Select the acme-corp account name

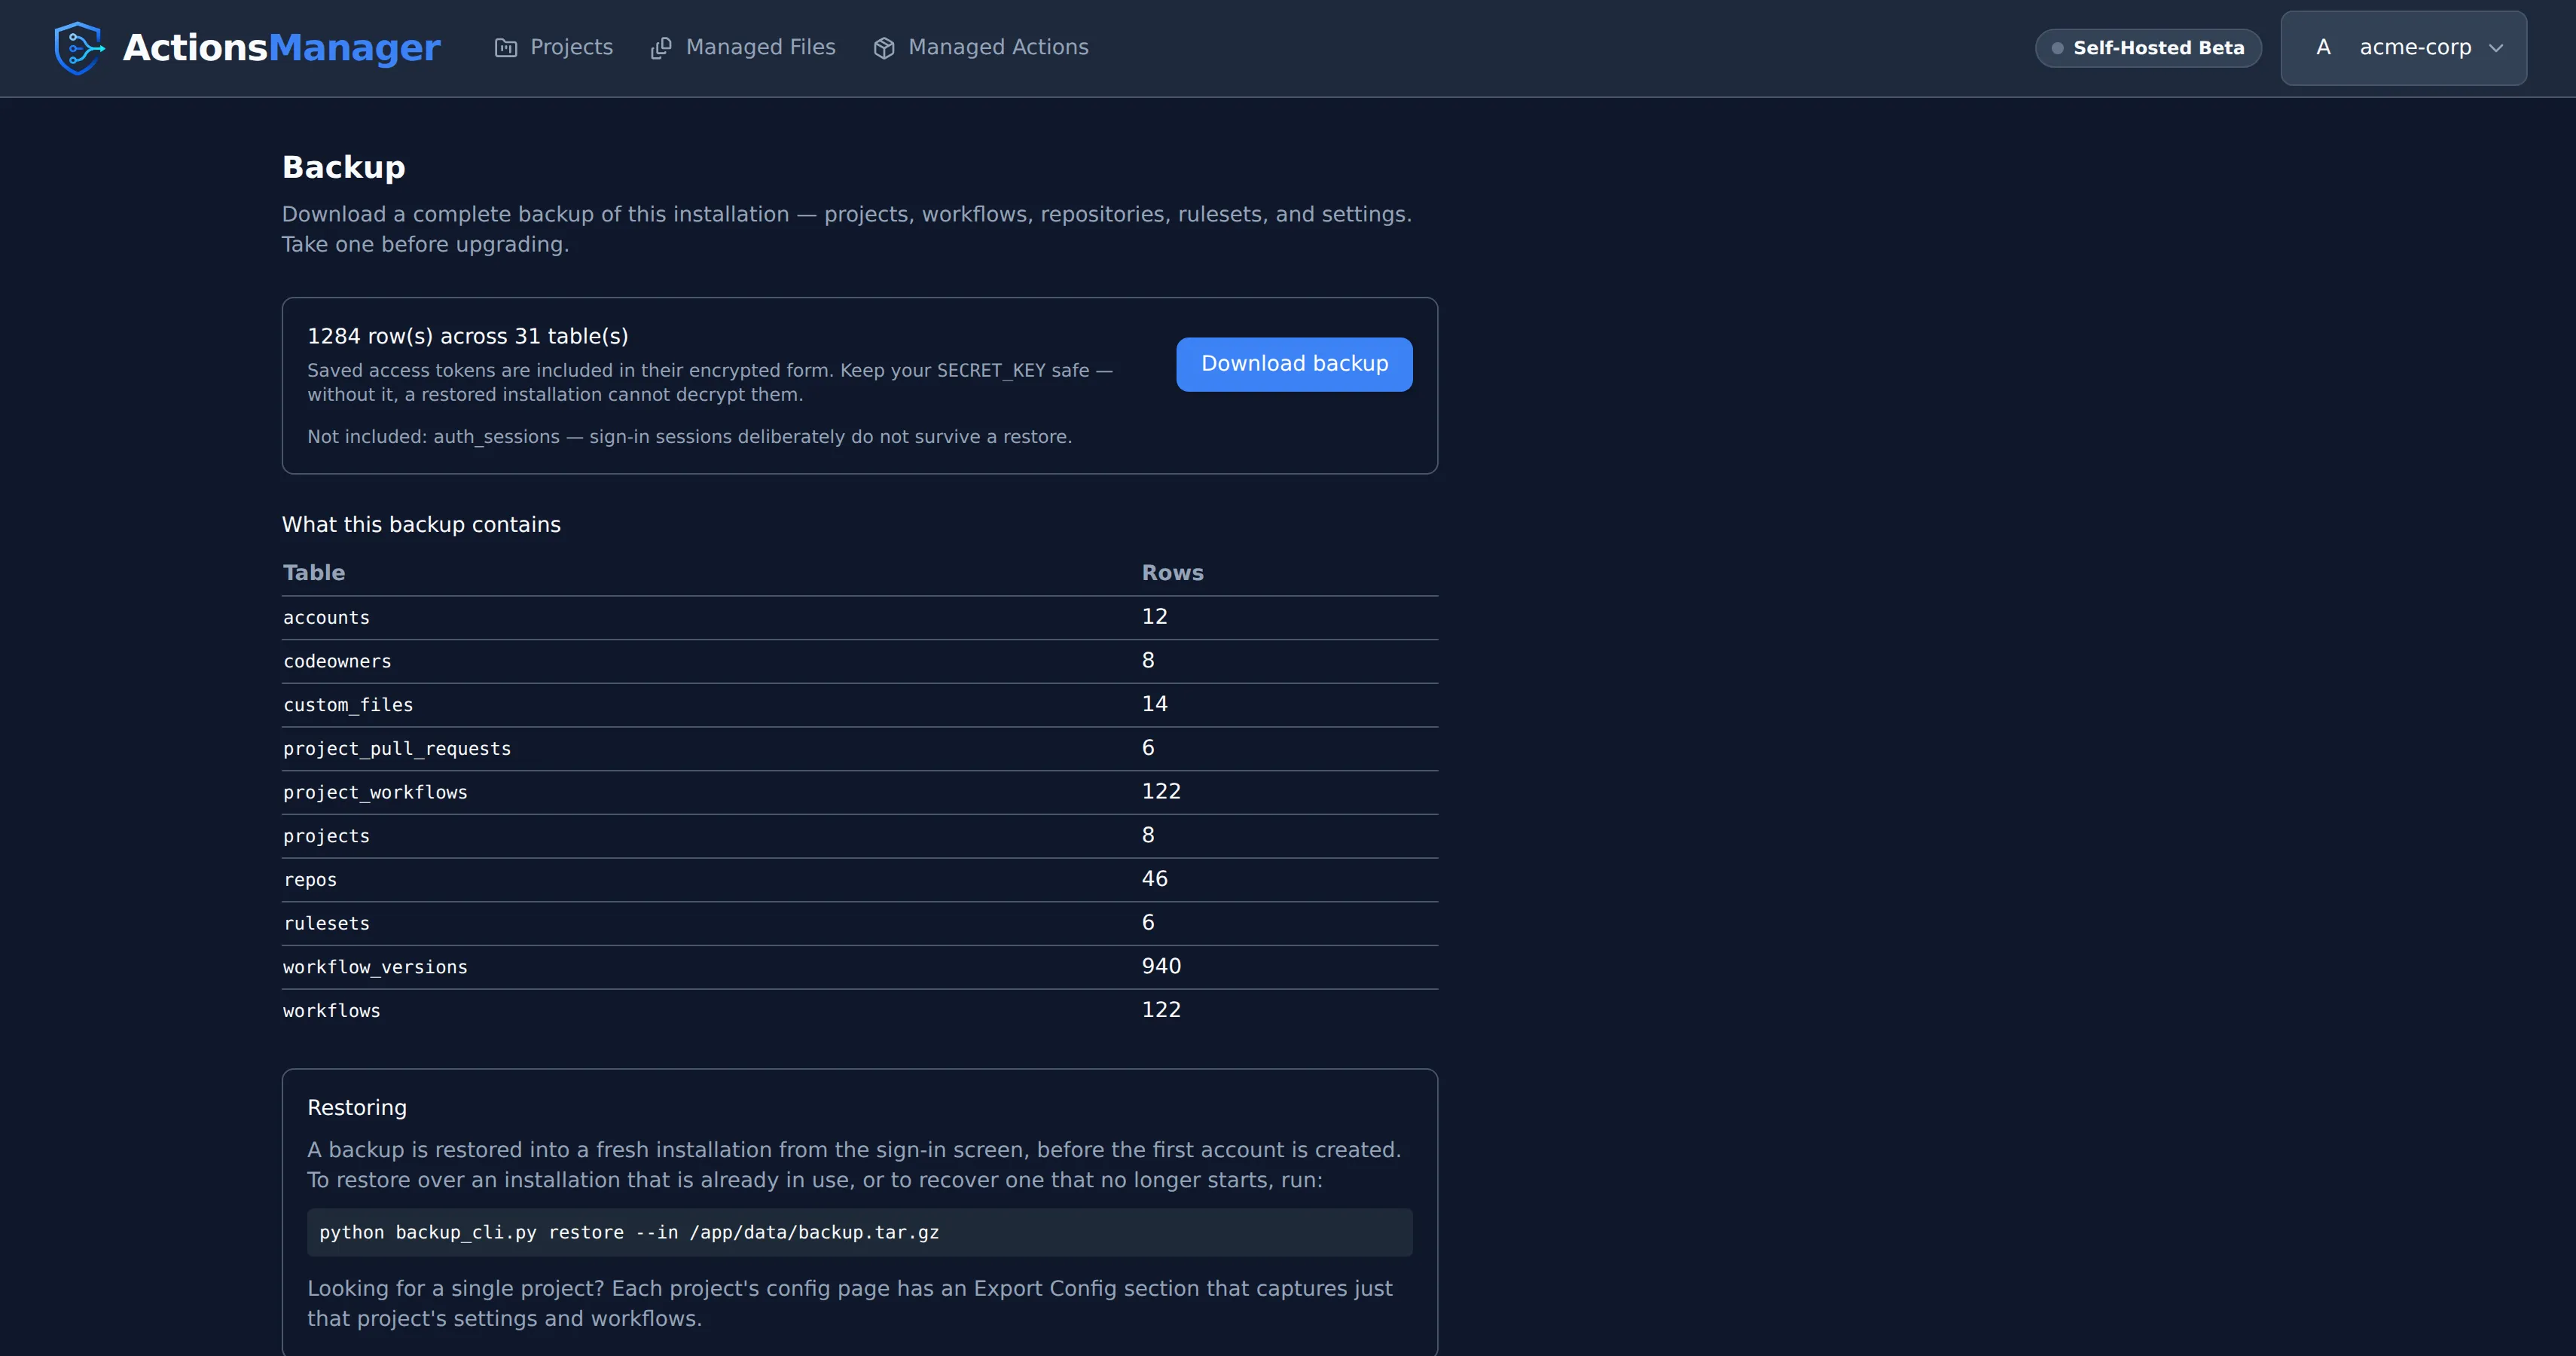click(x=2415, y=47)
